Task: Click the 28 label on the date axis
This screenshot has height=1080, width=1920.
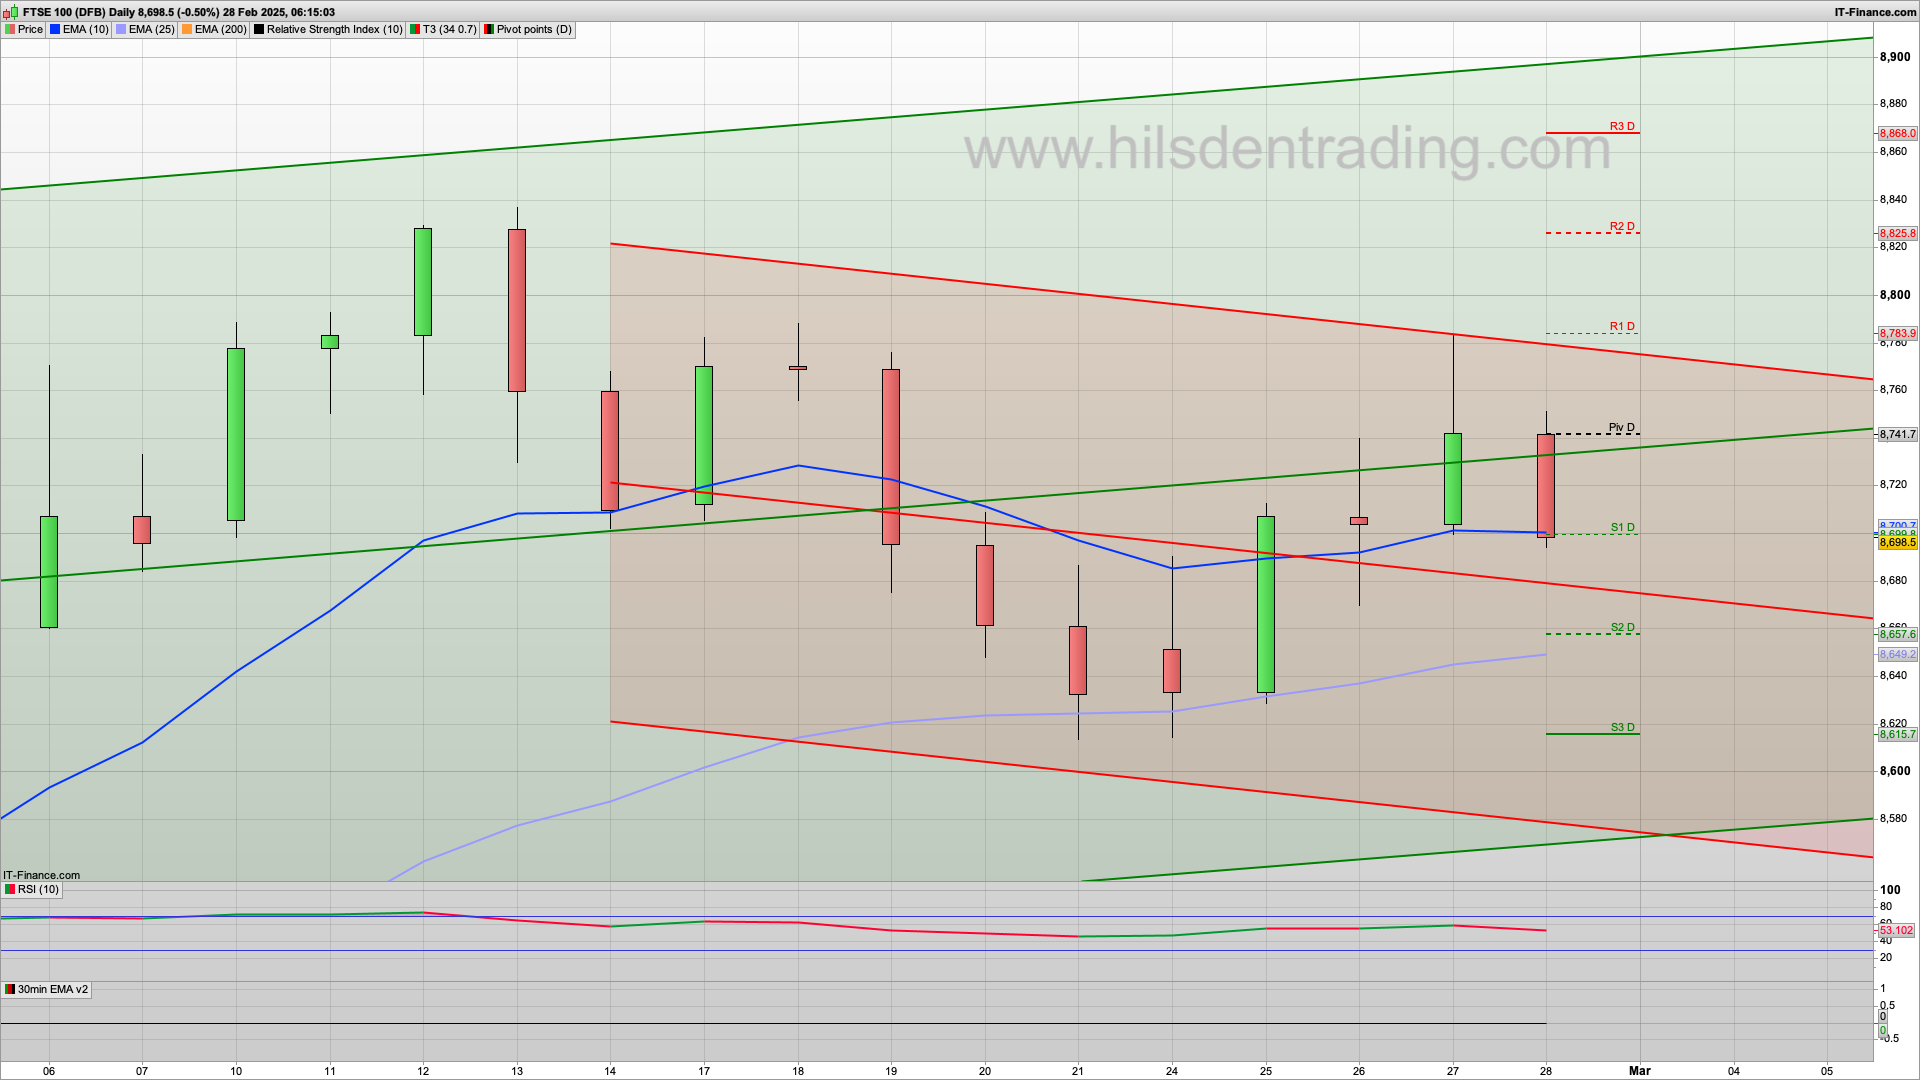Action: pyautogui.click(x=1546, y=1071)
